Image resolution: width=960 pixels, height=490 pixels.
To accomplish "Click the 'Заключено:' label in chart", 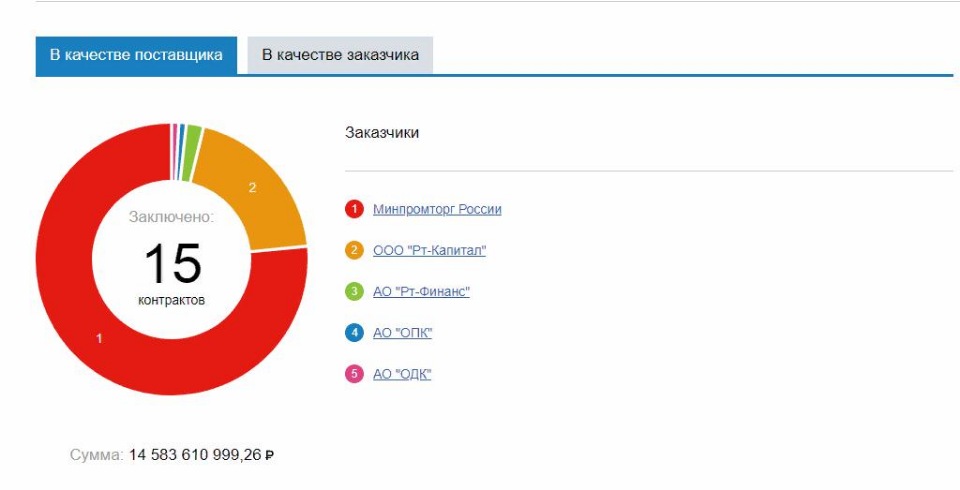I will point(171,217).
